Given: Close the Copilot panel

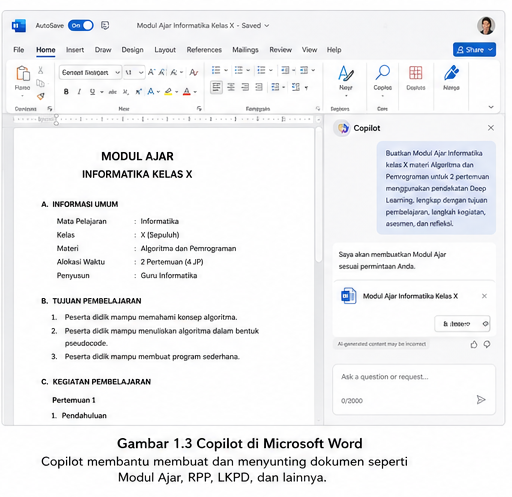Looking at the screenshot, I should pos(491,128).
